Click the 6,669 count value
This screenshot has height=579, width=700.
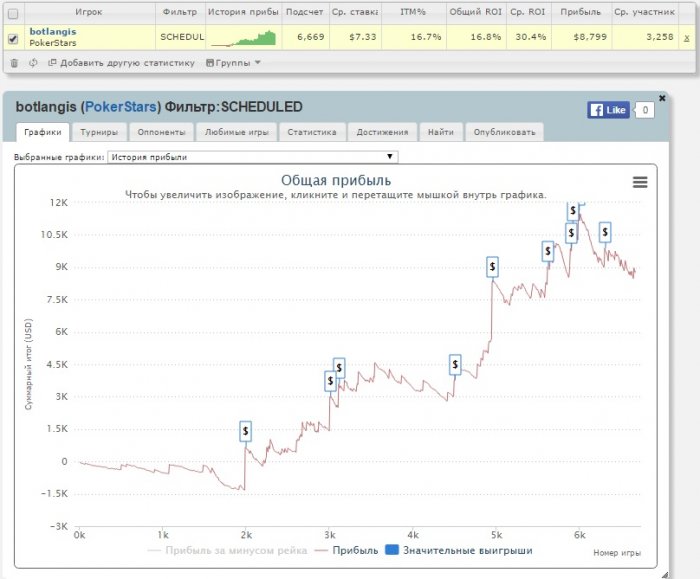coord(311,37)
